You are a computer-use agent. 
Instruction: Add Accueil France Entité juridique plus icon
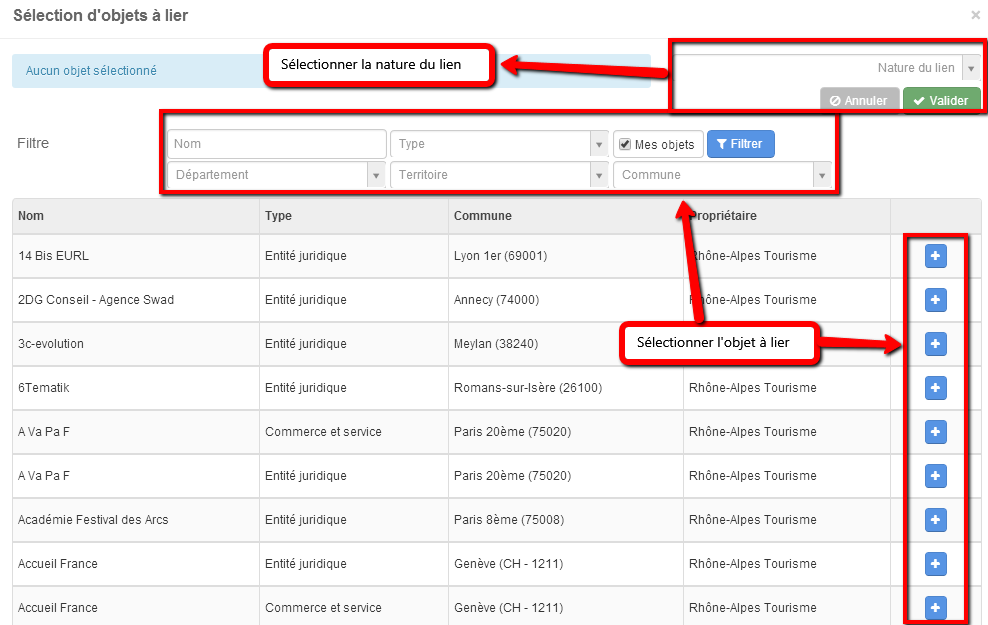click(x=936, y=564)
